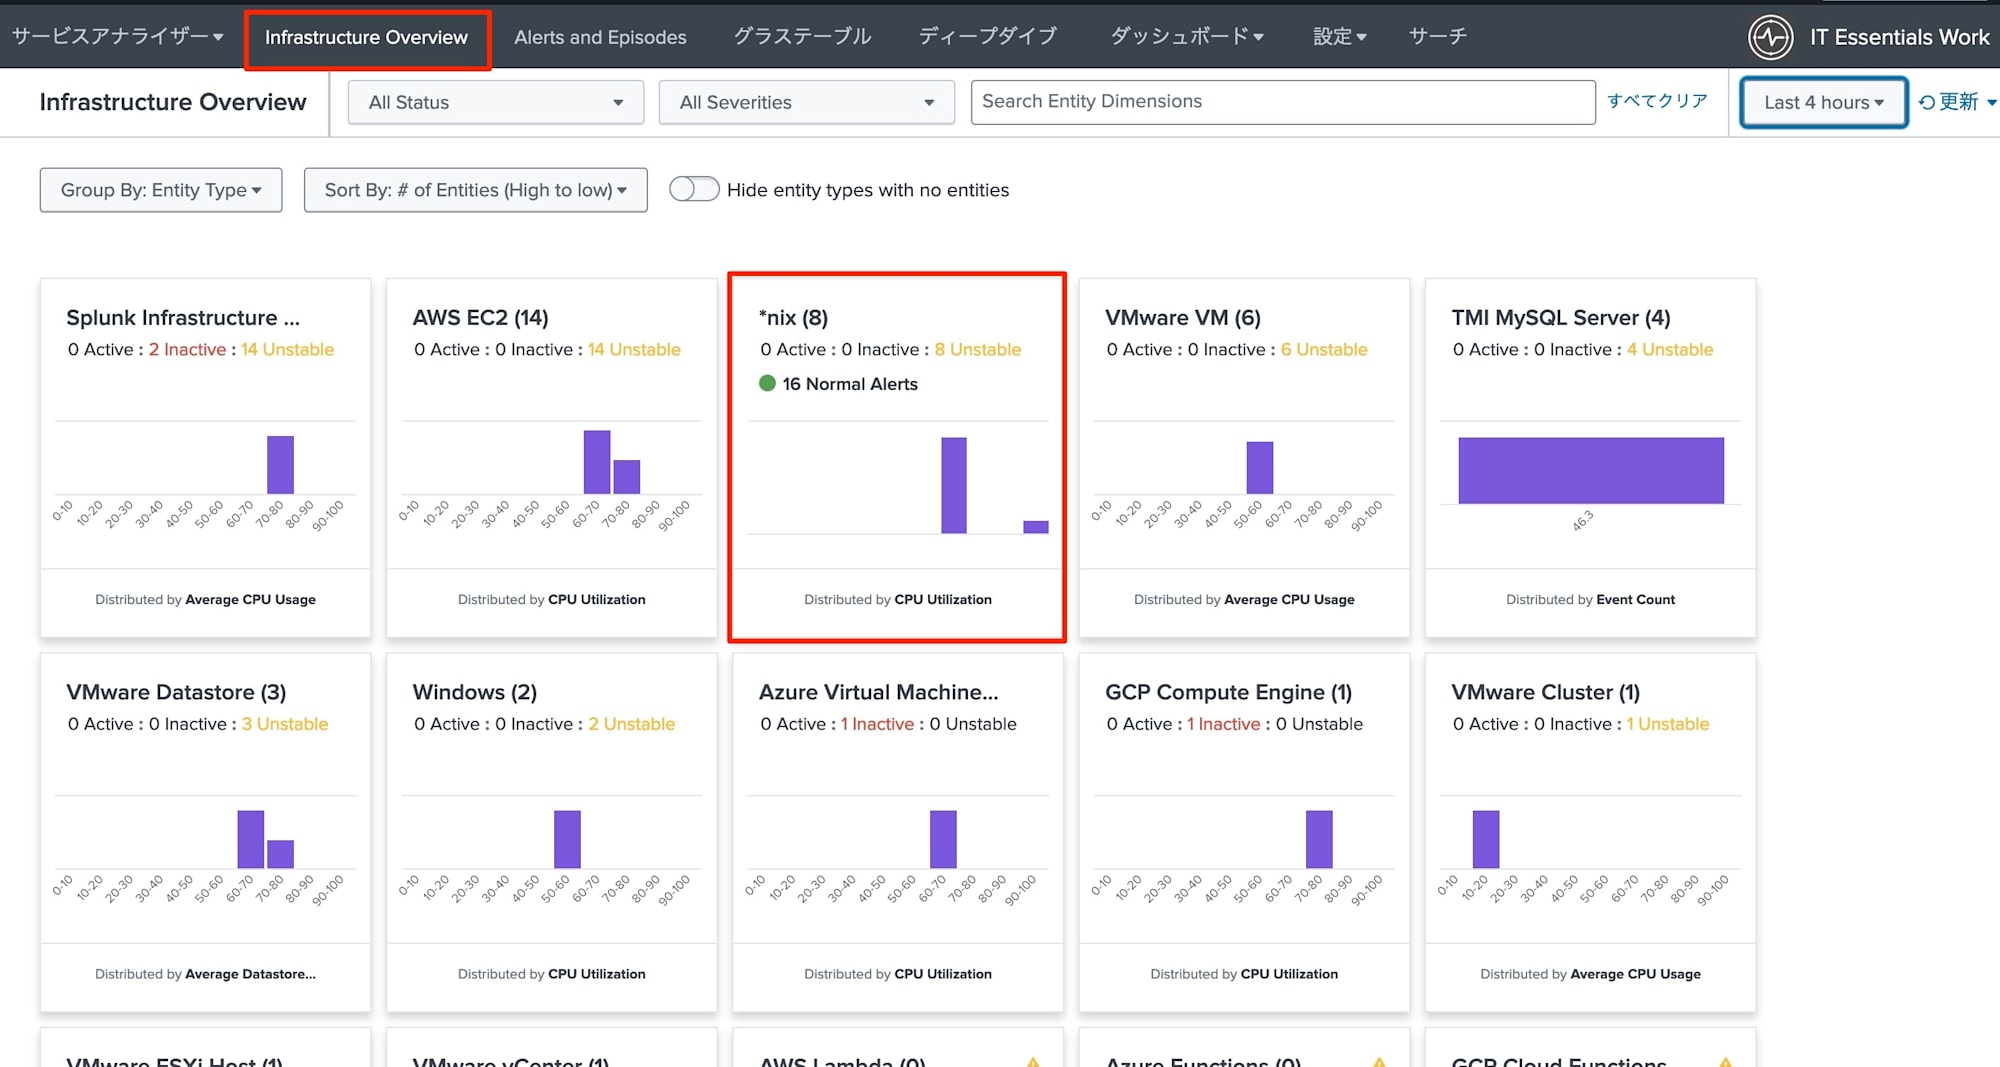2000x1067 pixels.
Task: Go to the グラステーブル tab
Action: coord(802,36)
